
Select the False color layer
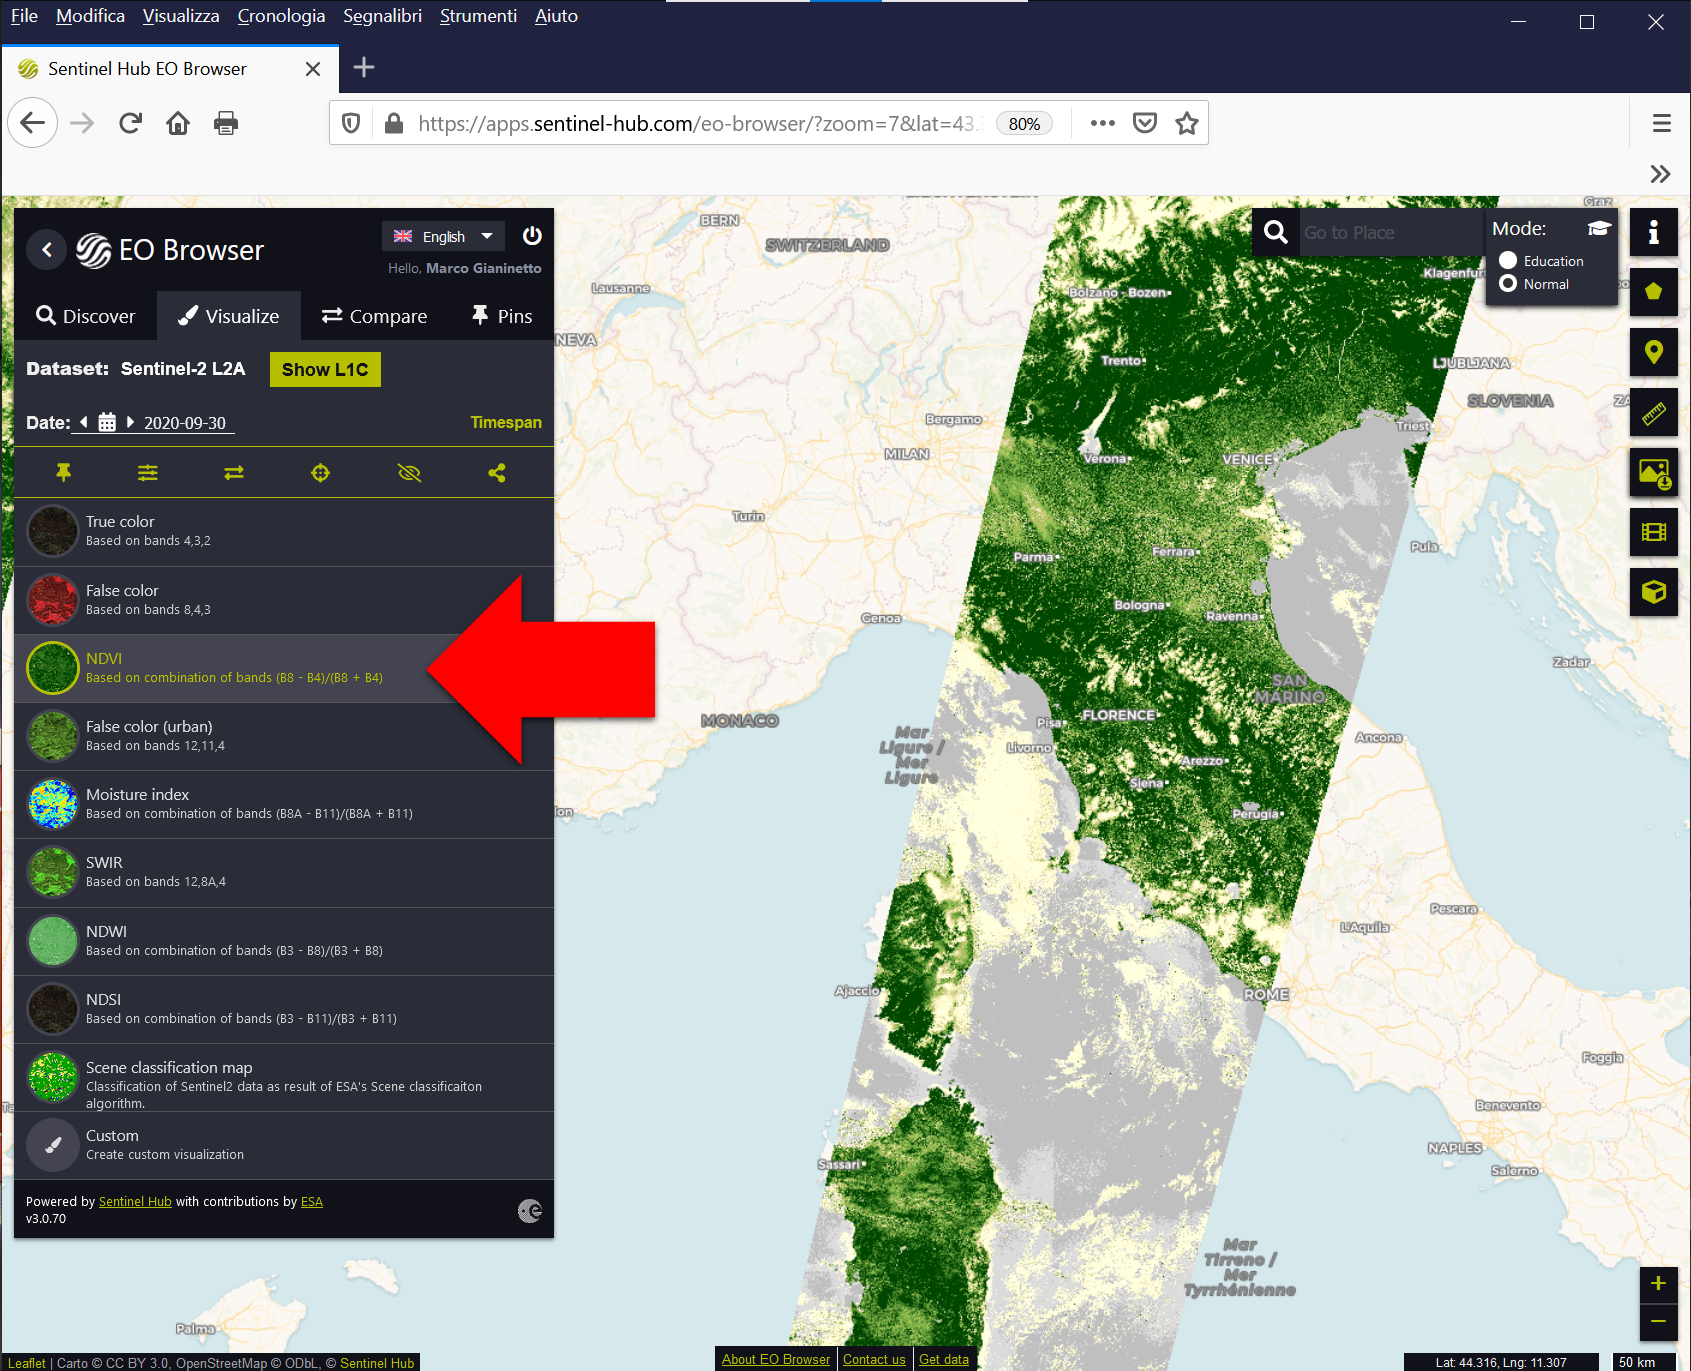coord(284,600)
